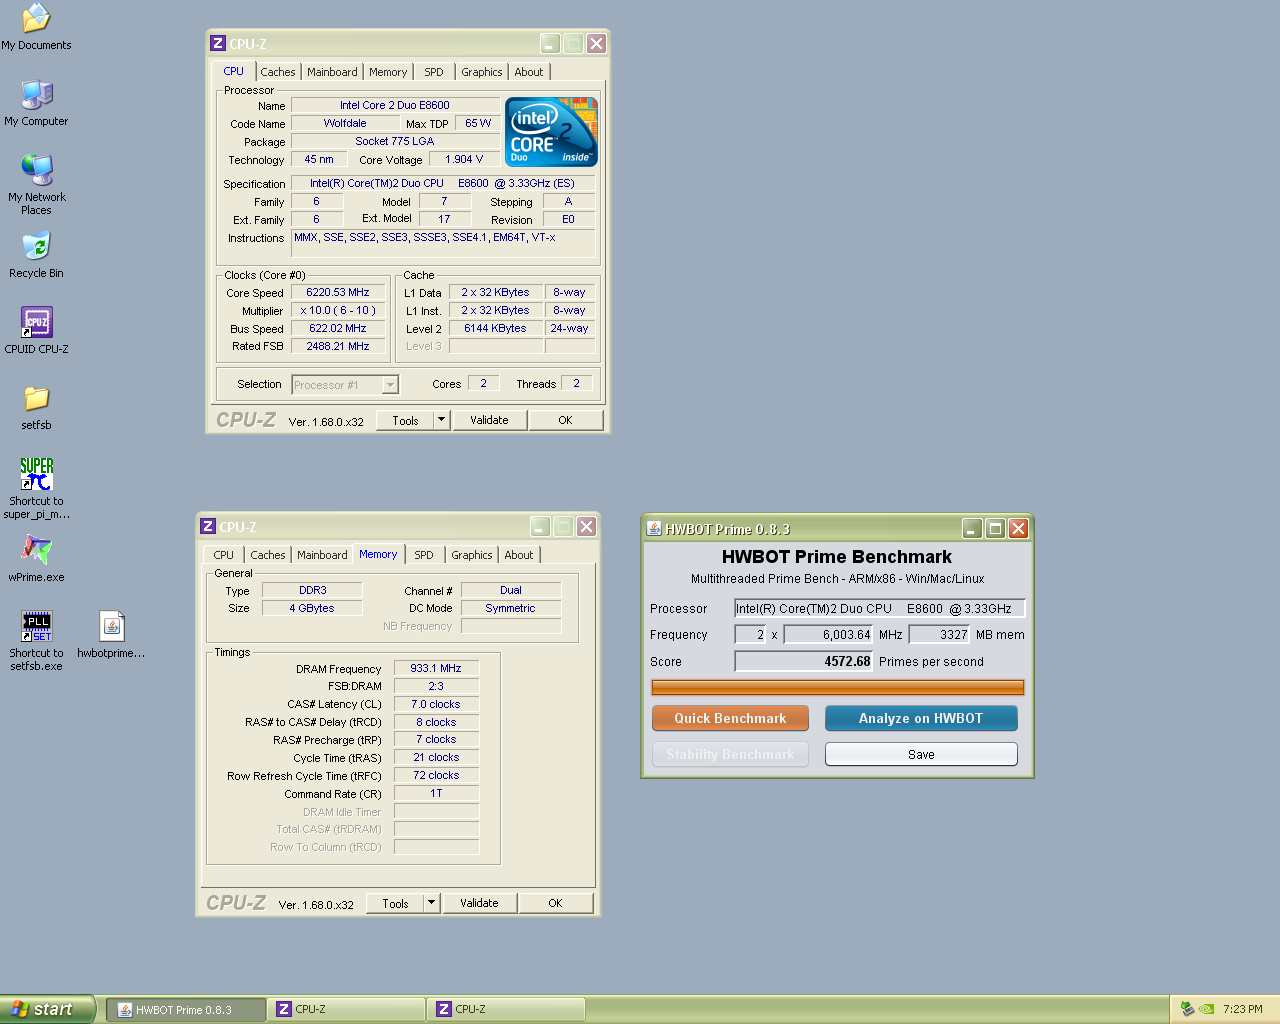Expand the Tools dropdown arrow in lower CPU-Z

[431, 903]
